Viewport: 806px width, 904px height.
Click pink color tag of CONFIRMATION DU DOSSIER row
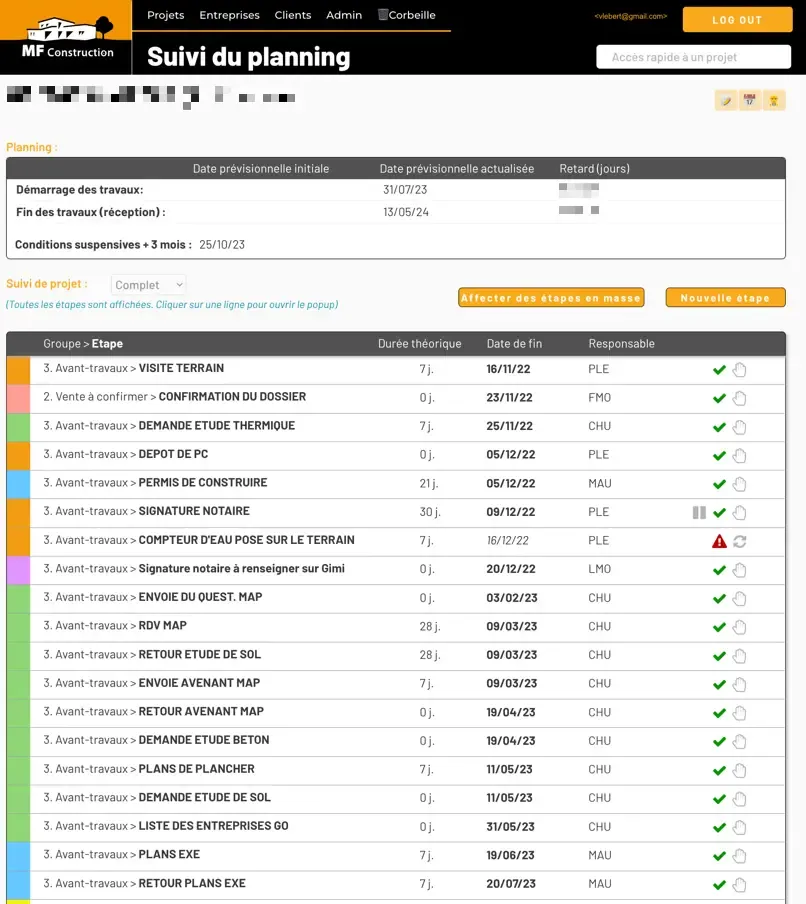pos(18,398)
